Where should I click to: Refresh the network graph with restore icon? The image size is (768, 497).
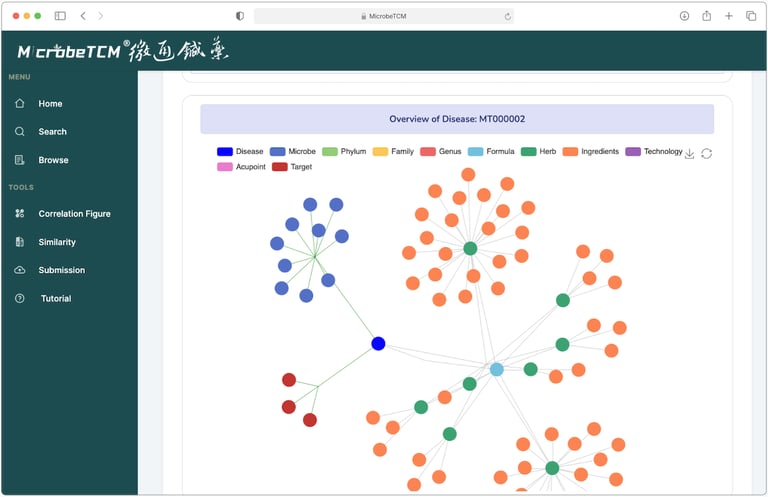(x=706, y=154)
